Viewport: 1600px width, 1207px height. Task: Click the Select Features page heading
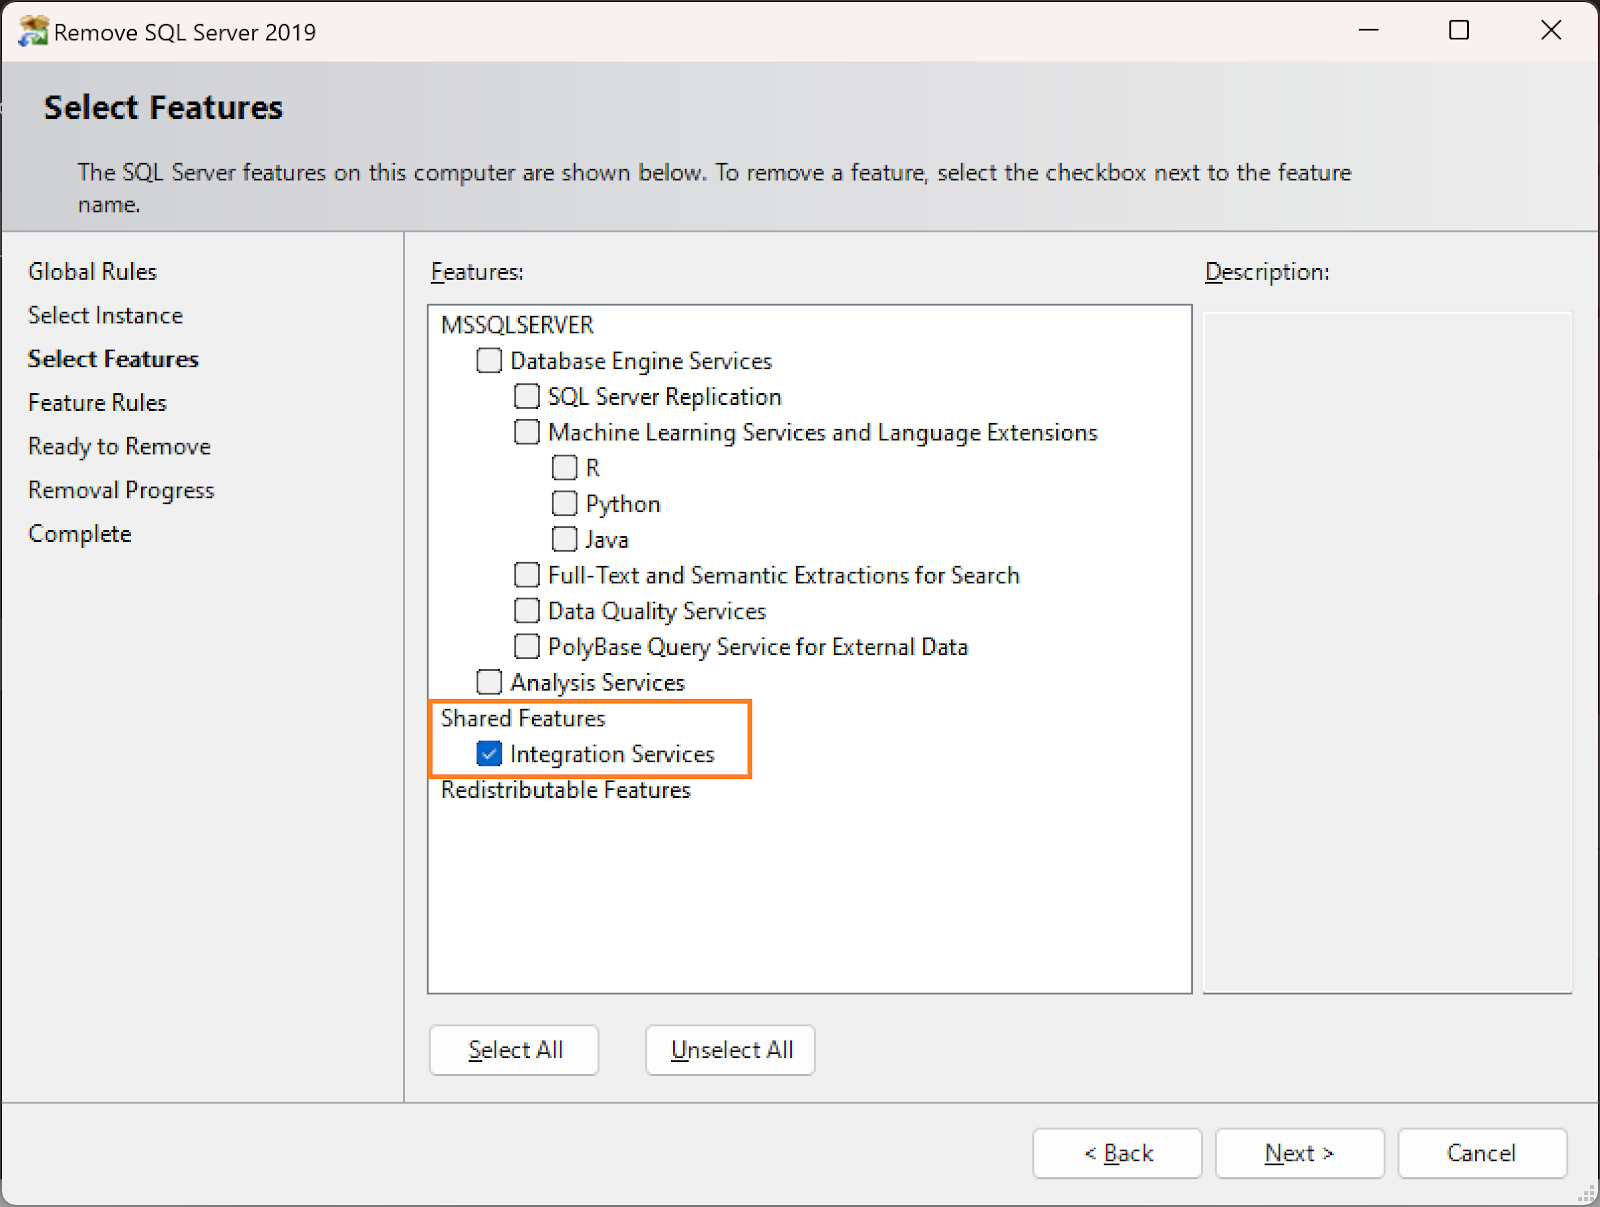(164, 108)
